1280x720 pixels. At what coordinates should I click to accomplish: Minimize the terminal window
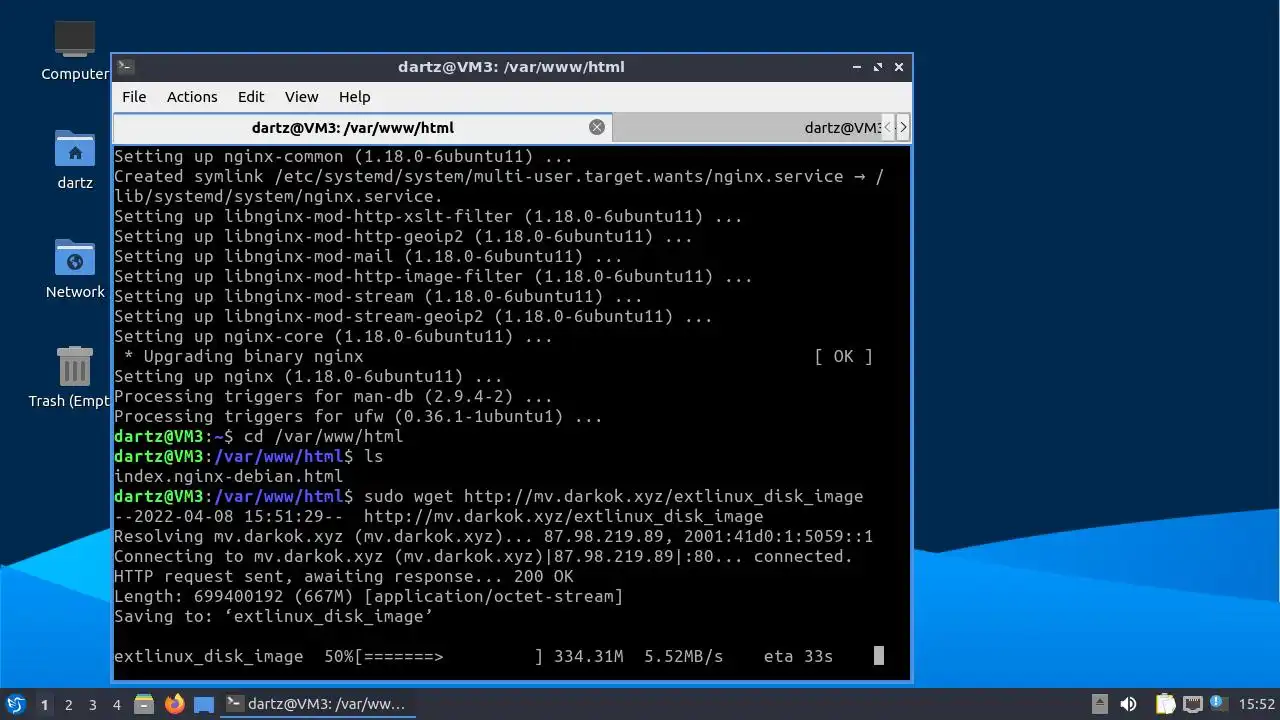[x=857, y=67]
